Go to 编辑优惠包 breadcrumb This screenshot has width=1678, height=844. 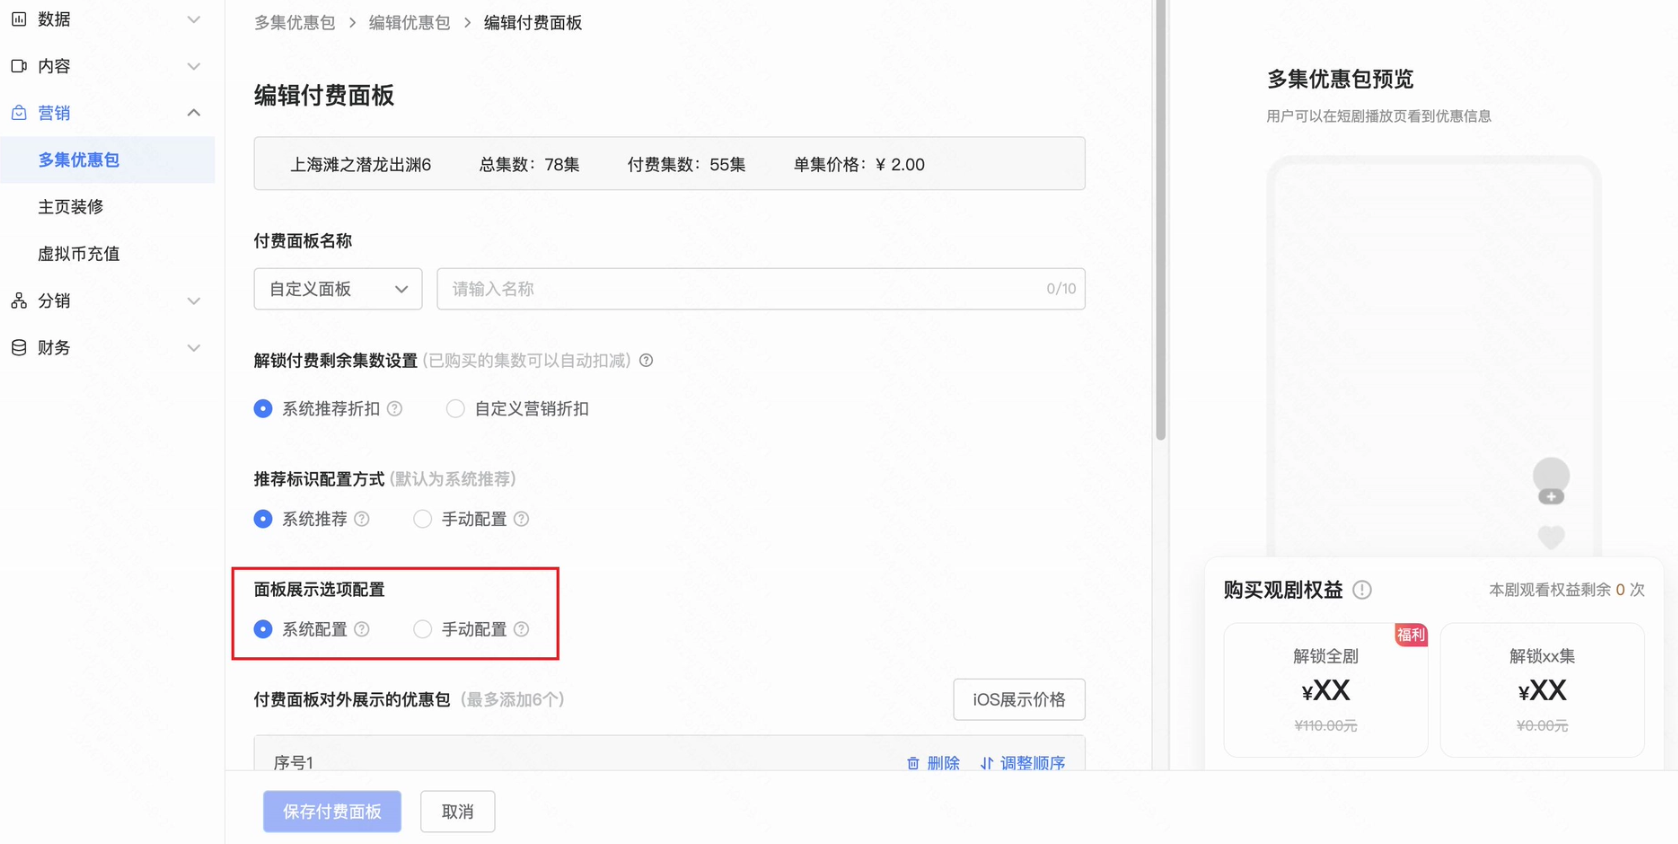coord(409,23)
